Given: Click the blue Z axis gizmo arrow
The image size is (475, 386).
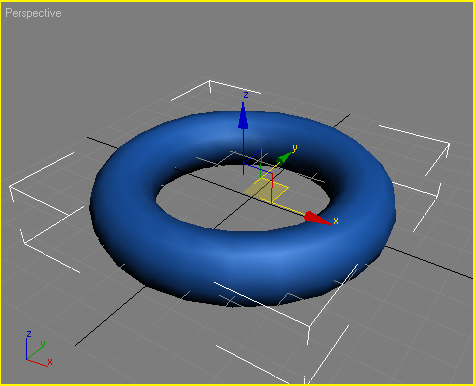Looking at the screenshot, I should 243,116.
